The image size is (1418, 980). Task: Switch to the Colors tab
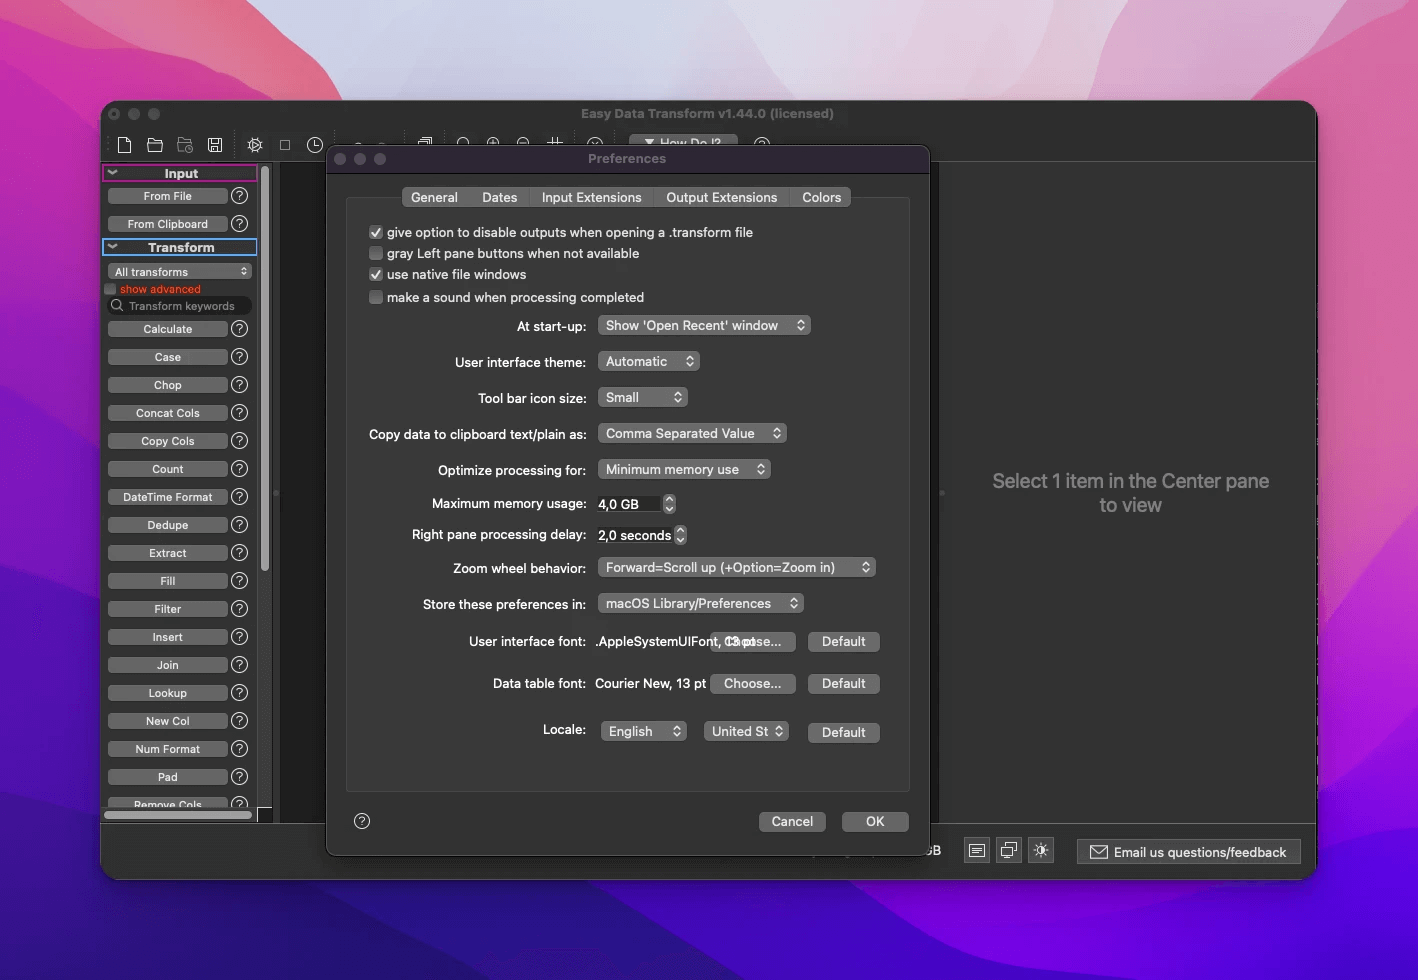[821, 198]
